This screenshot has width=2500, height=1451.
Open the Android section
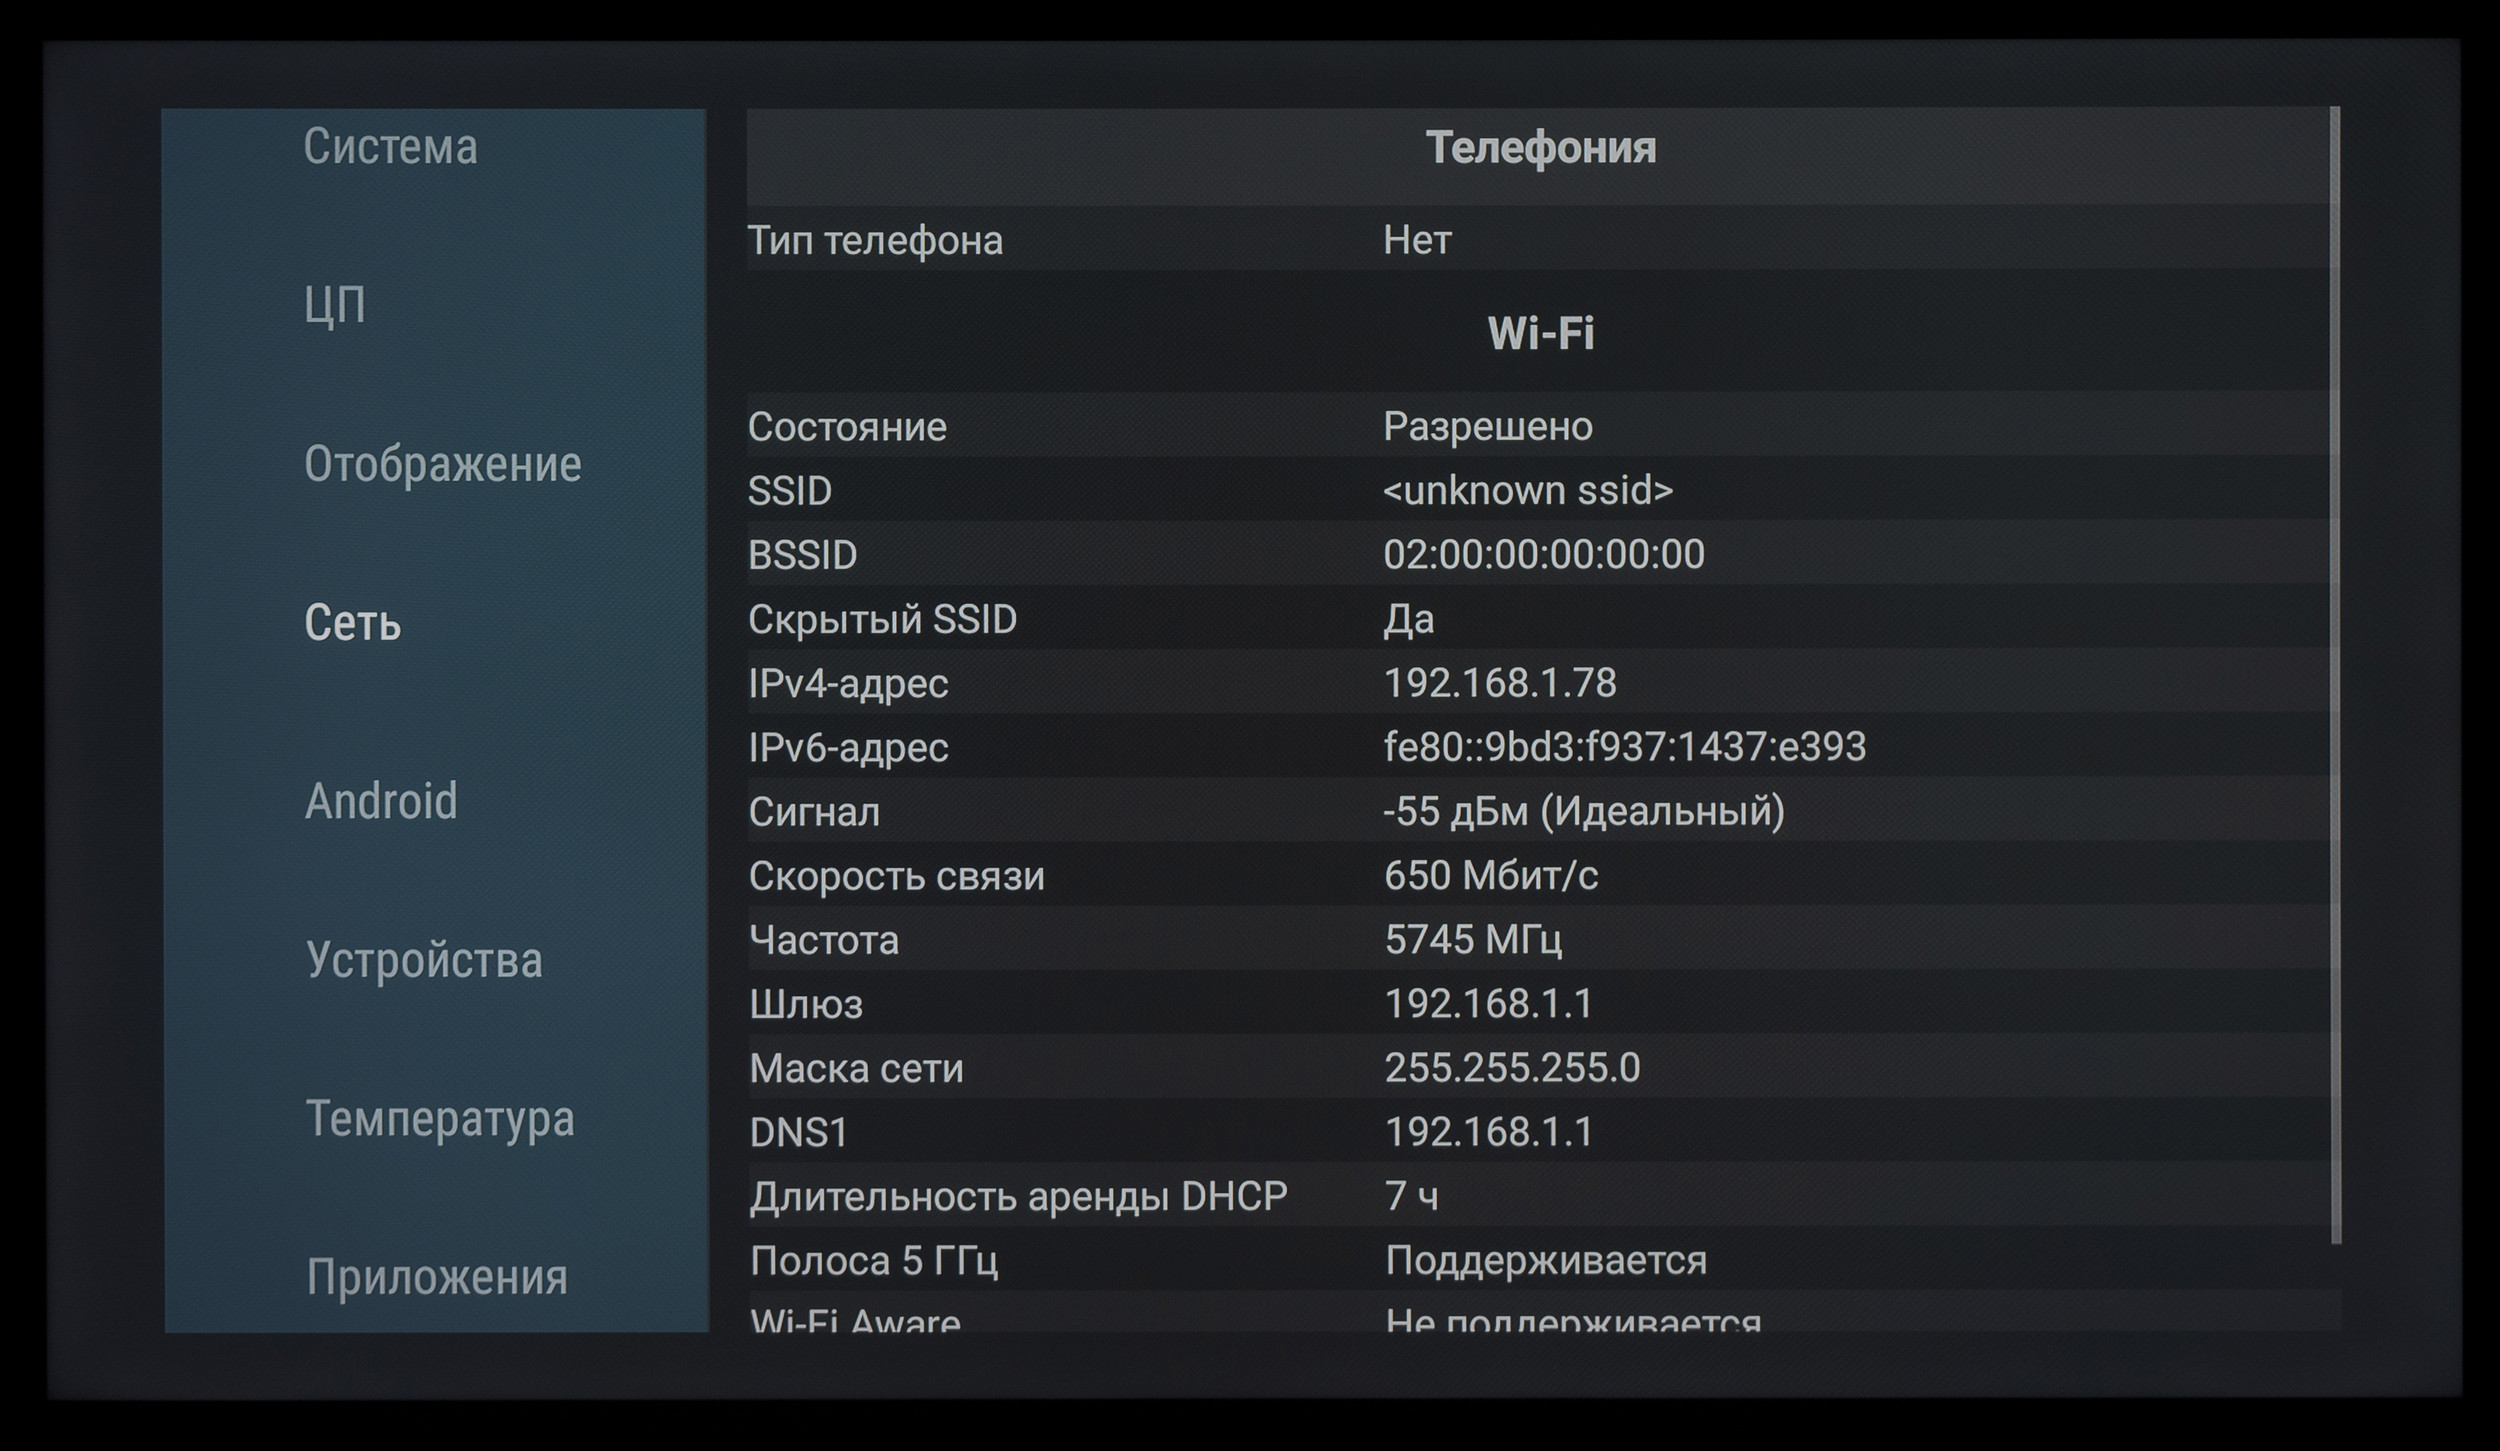[x=381, y=801]
